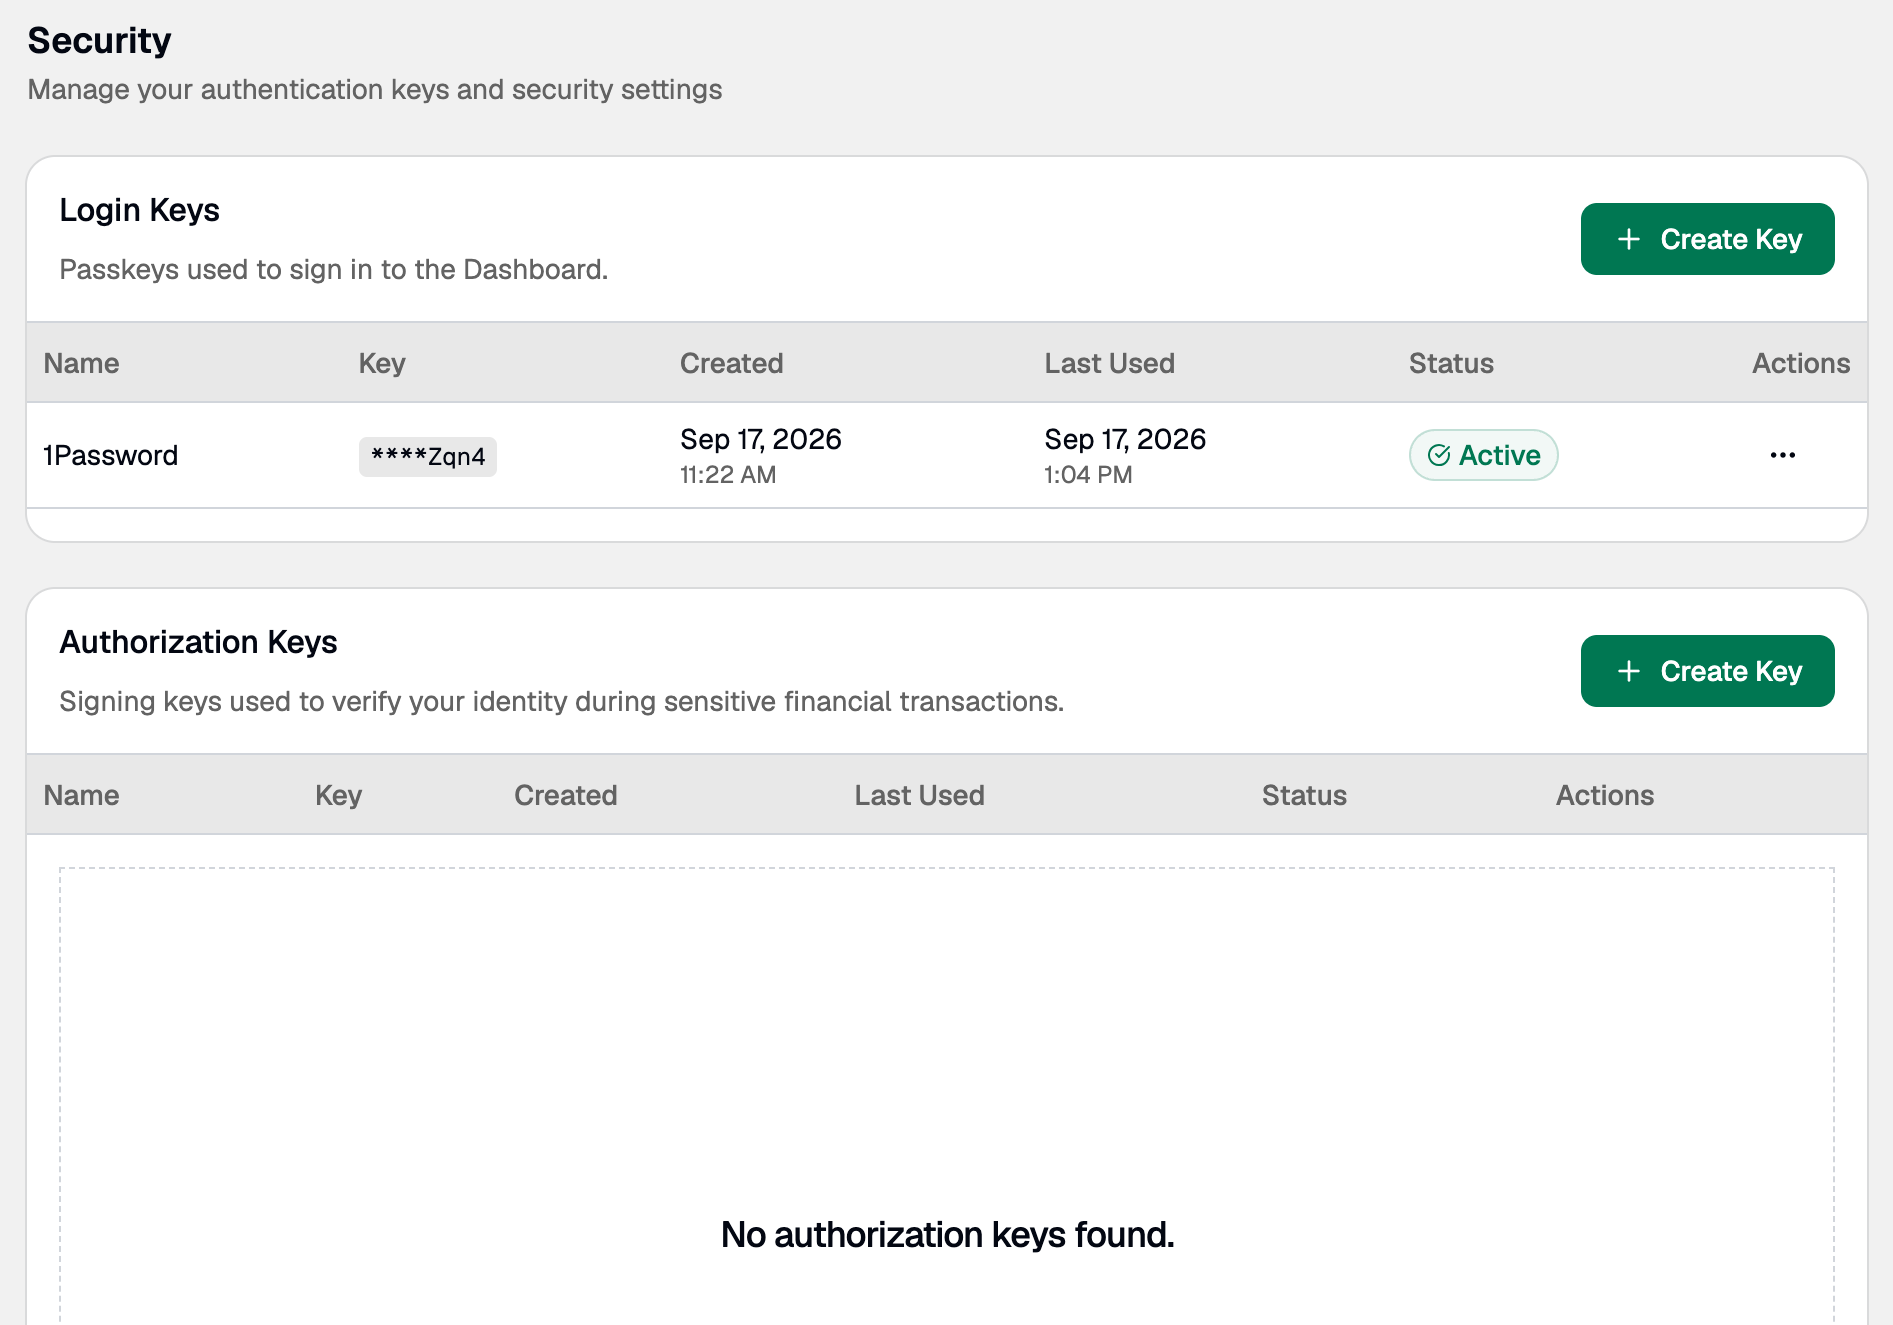1893x1325 pixels.
Task: Click Authorization Keys Last Used column header
Action: (x=919, y=795)
